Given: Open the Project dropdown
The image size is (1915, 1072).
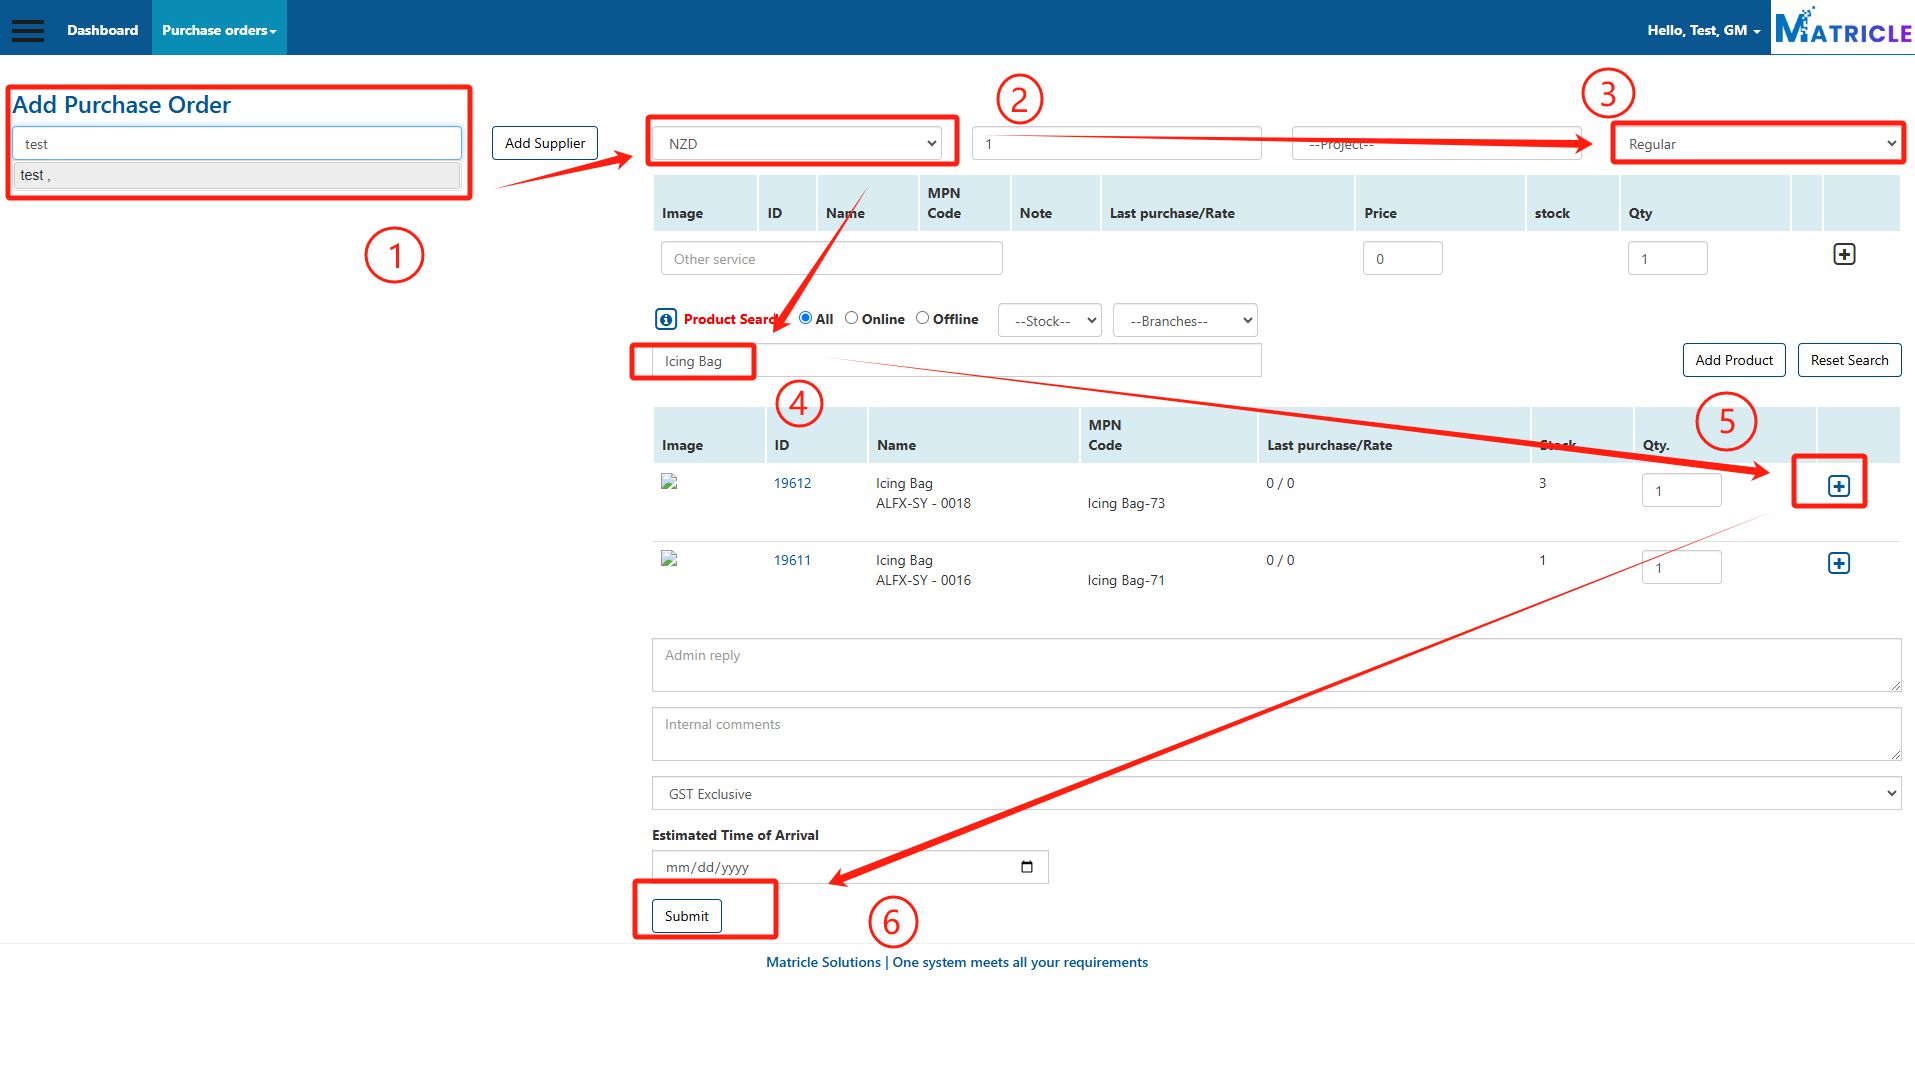Looking at the screenshot, I should 1436,144.
